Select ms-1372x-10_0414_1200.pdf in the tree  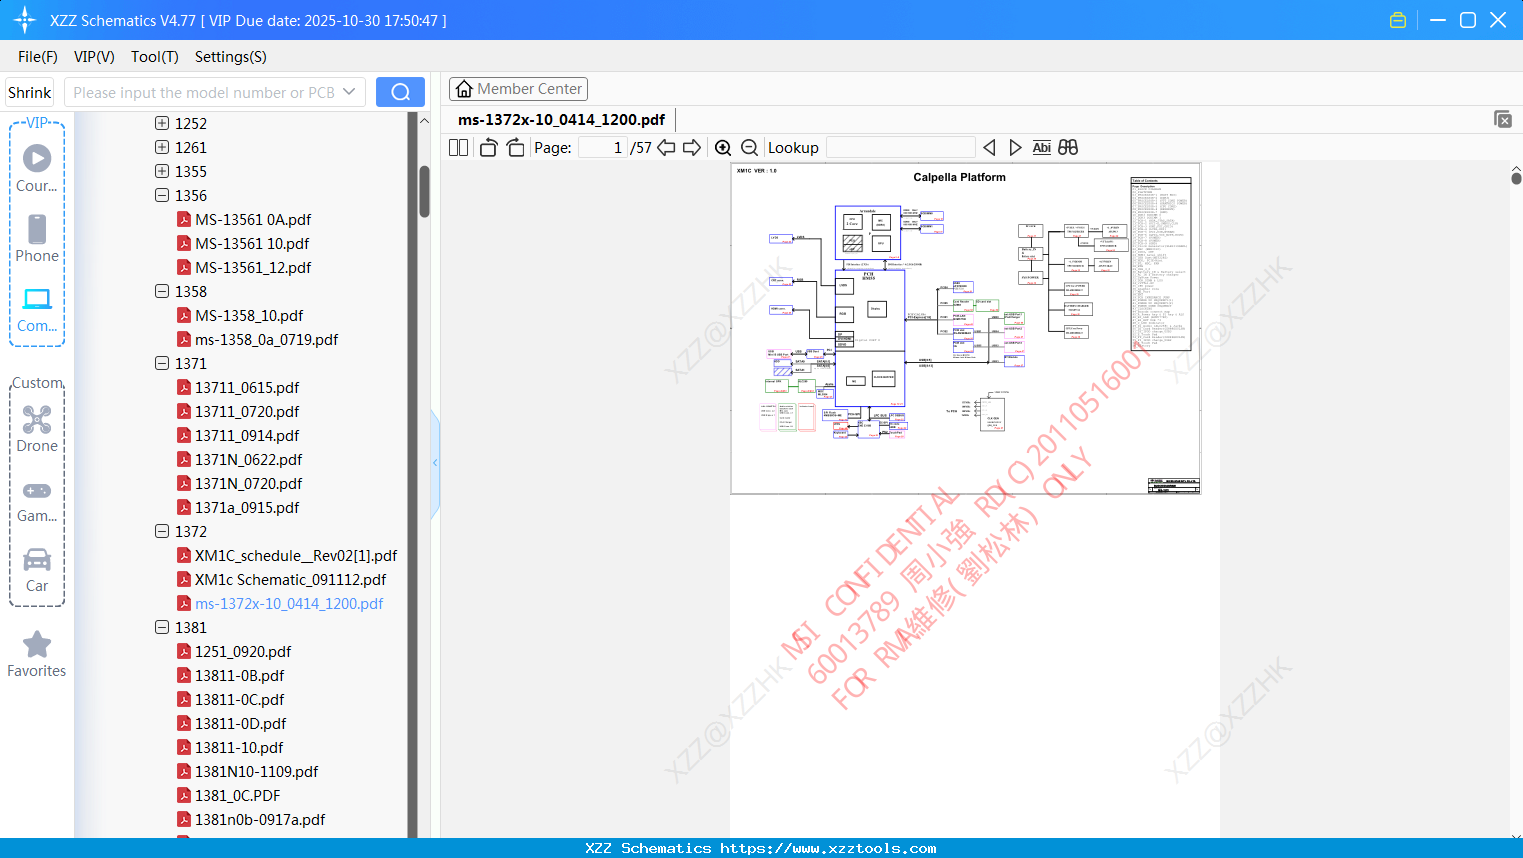coord(289,603)
